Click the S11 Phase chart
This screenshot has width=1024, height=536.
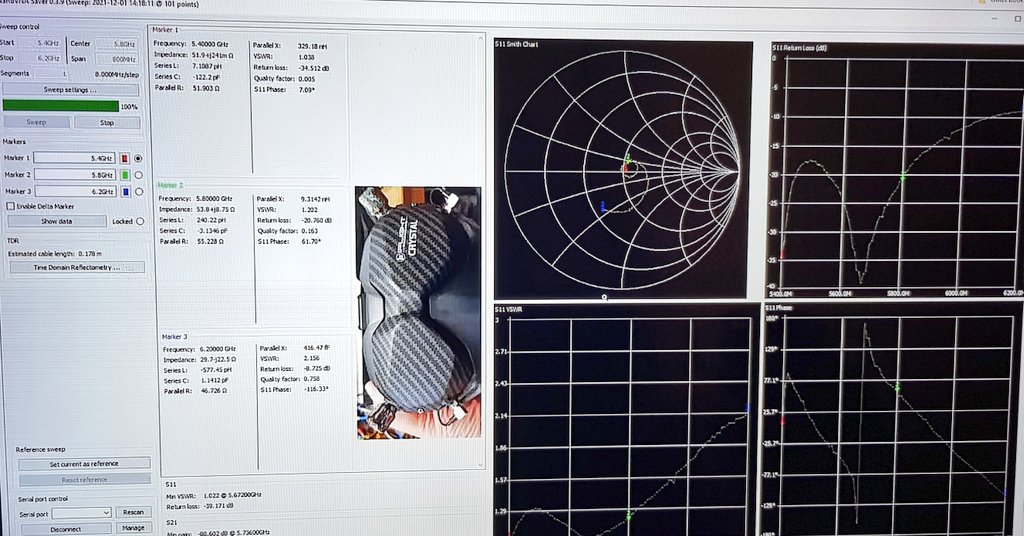[893, 419]
